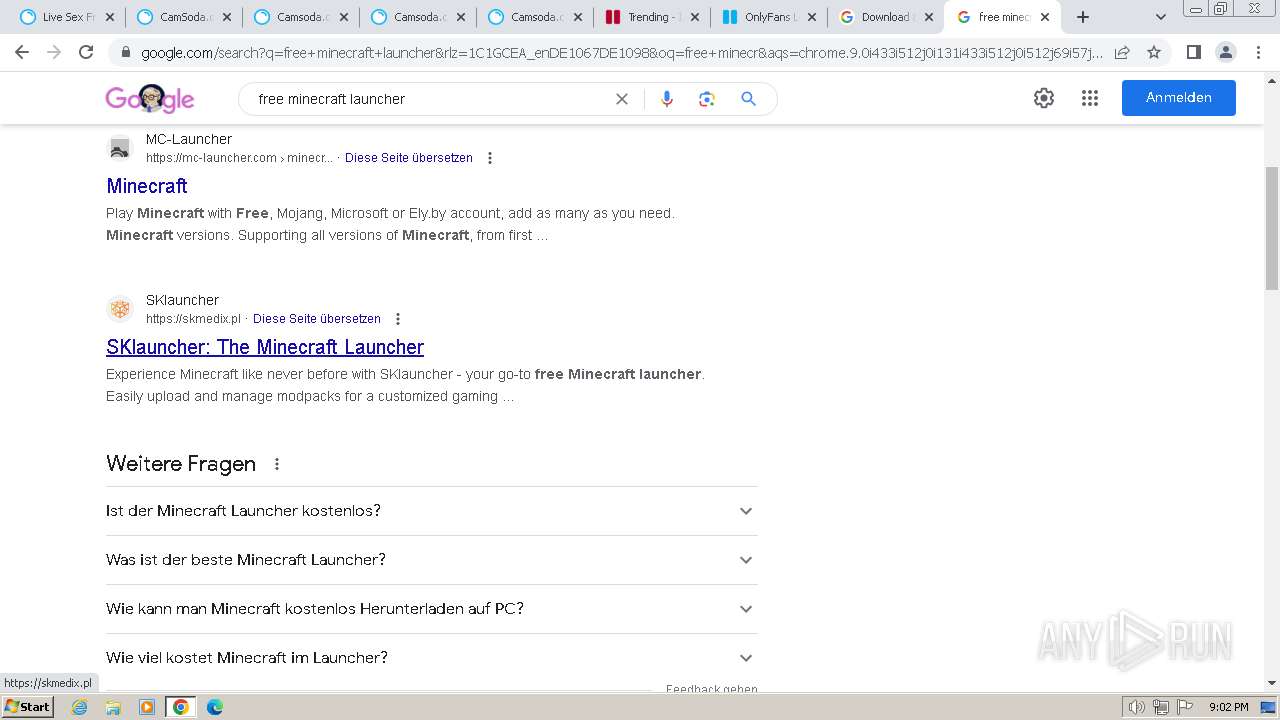Viewport: 1280px width, 720px height.
Task: Open File Explorer from the taskbar
Action: tap(113, 707)
